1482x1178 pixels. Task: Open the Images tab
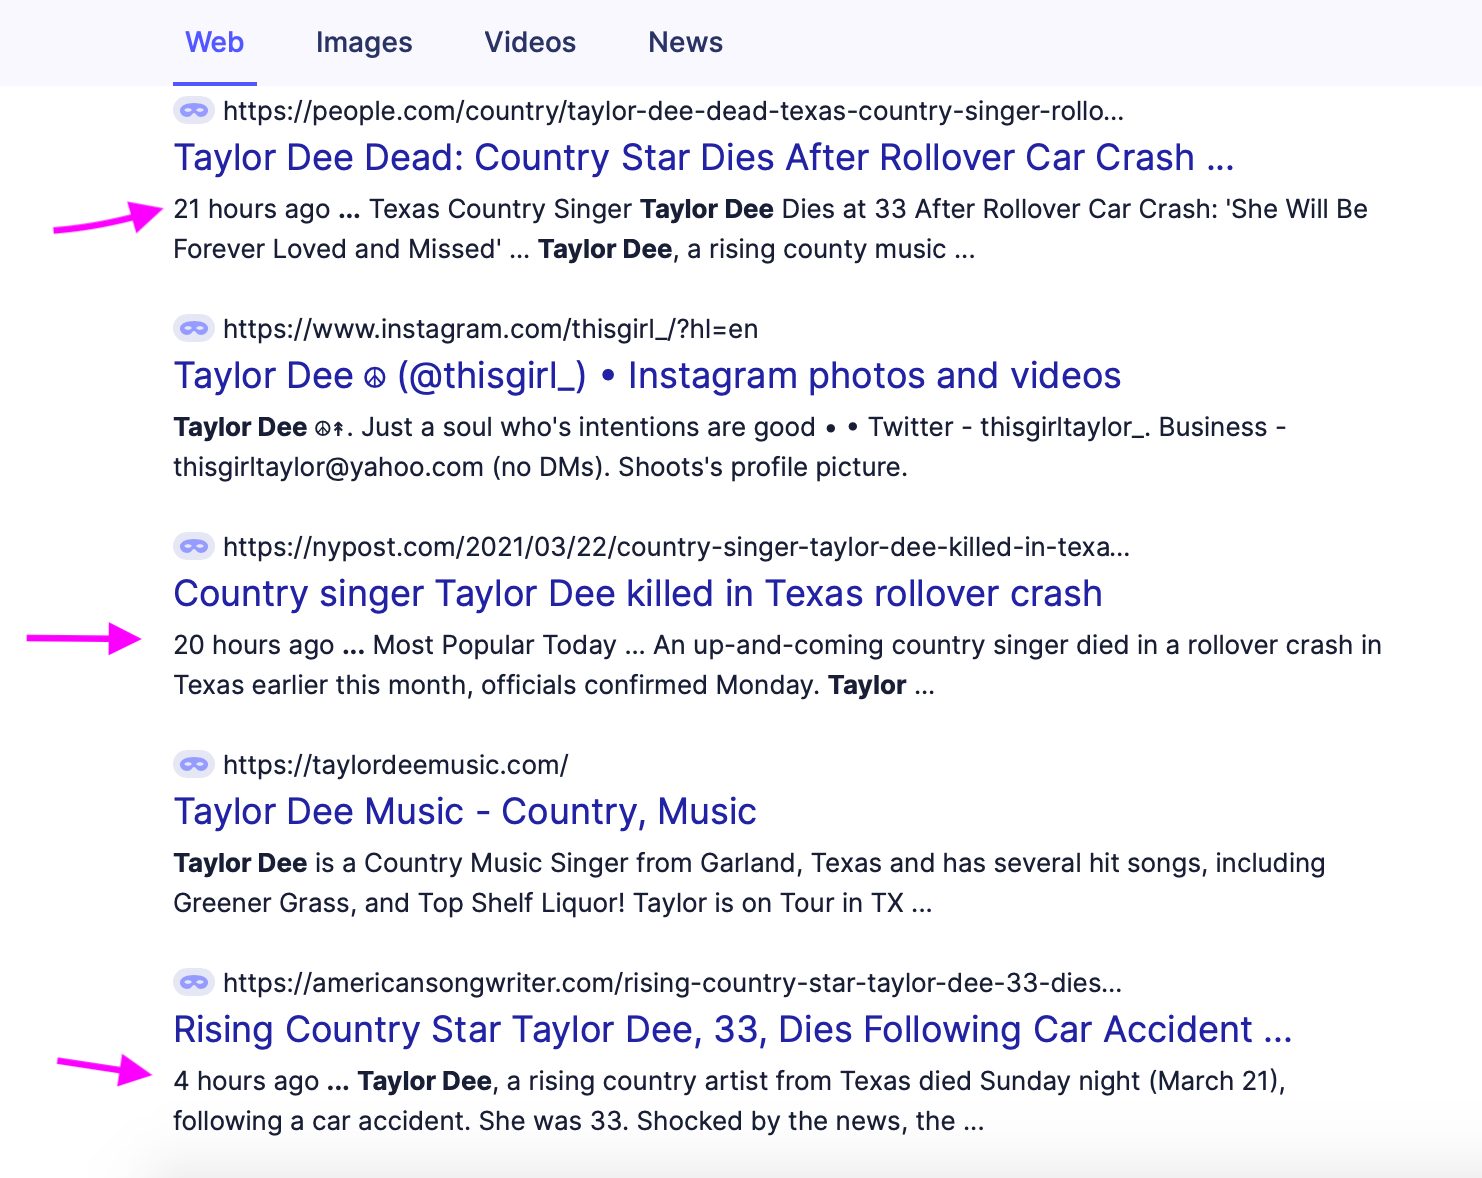(364, 42)
